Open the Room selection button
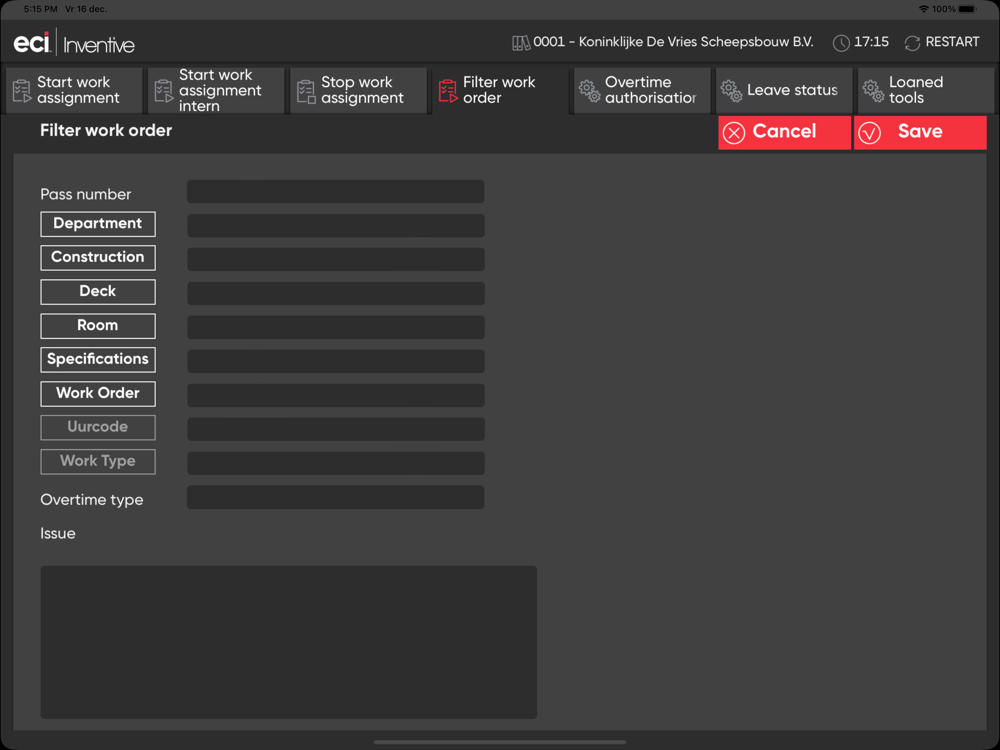The image size is (1000, 750). pyautogui.click(x=98, y=326)
